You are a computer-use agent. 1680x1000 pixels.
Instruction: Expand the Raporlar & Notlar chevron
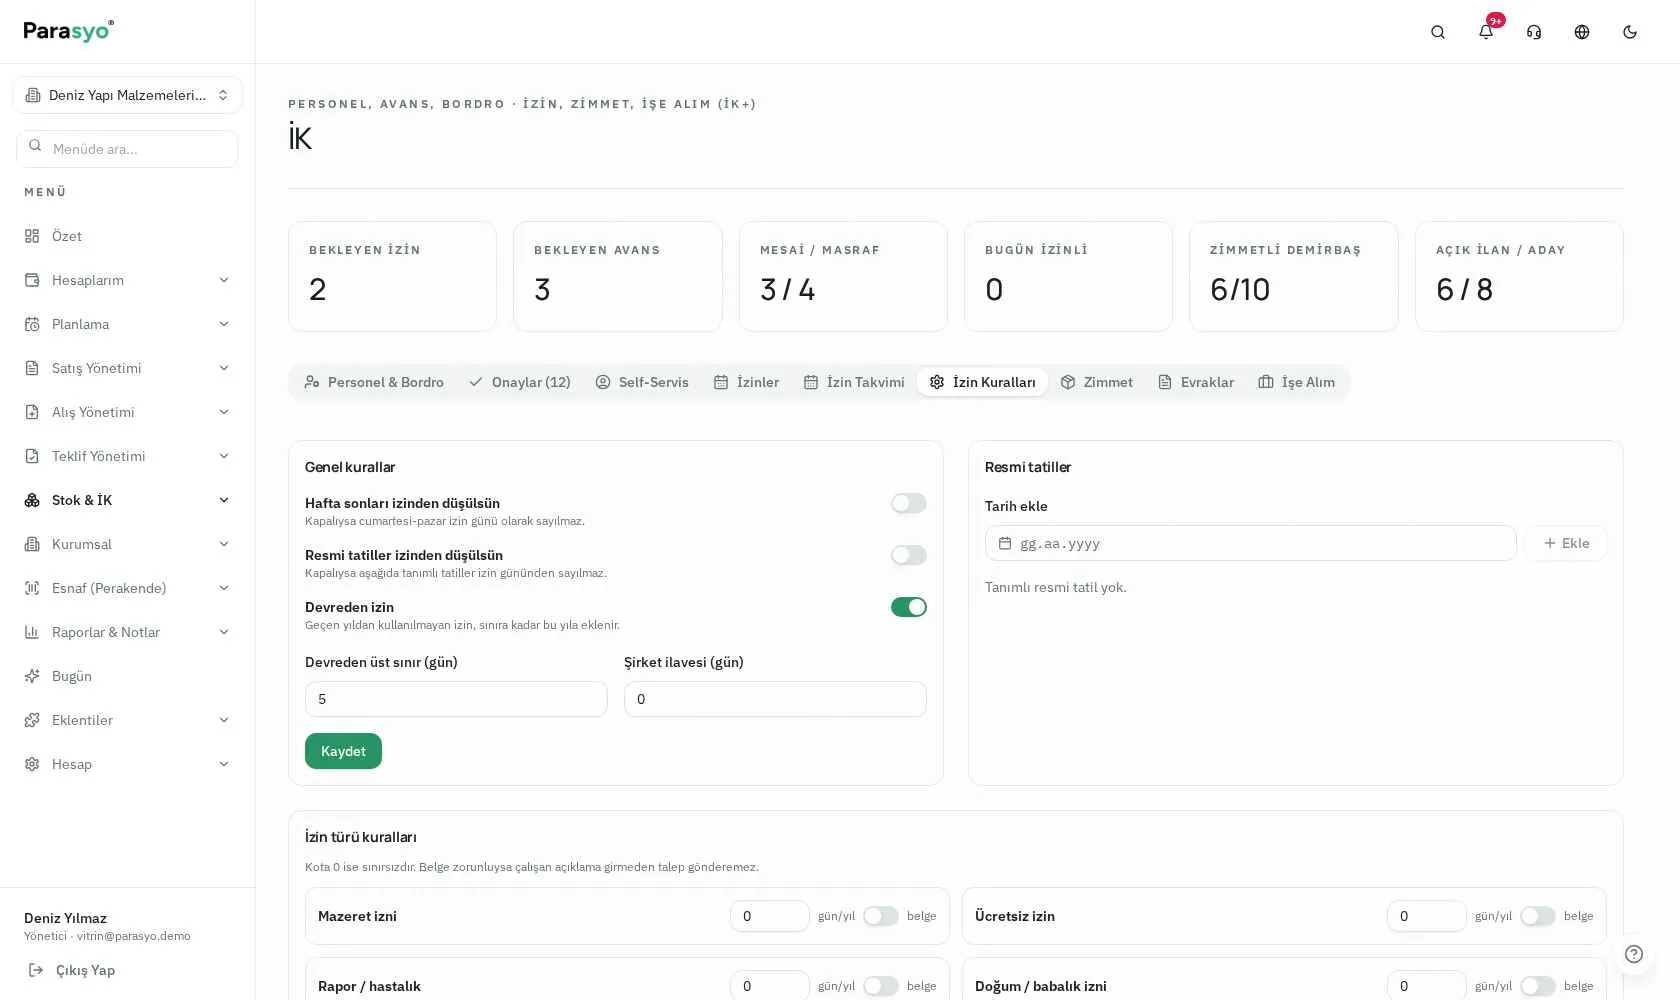click(x=224, y=632)
